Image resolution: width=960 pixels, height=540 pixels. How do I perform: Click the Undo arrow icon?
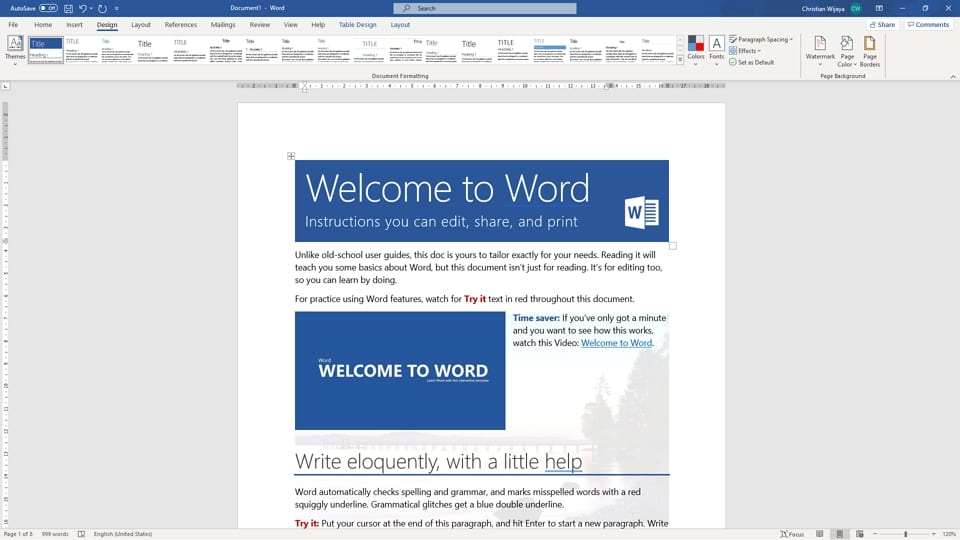click(x=83, y=8)
